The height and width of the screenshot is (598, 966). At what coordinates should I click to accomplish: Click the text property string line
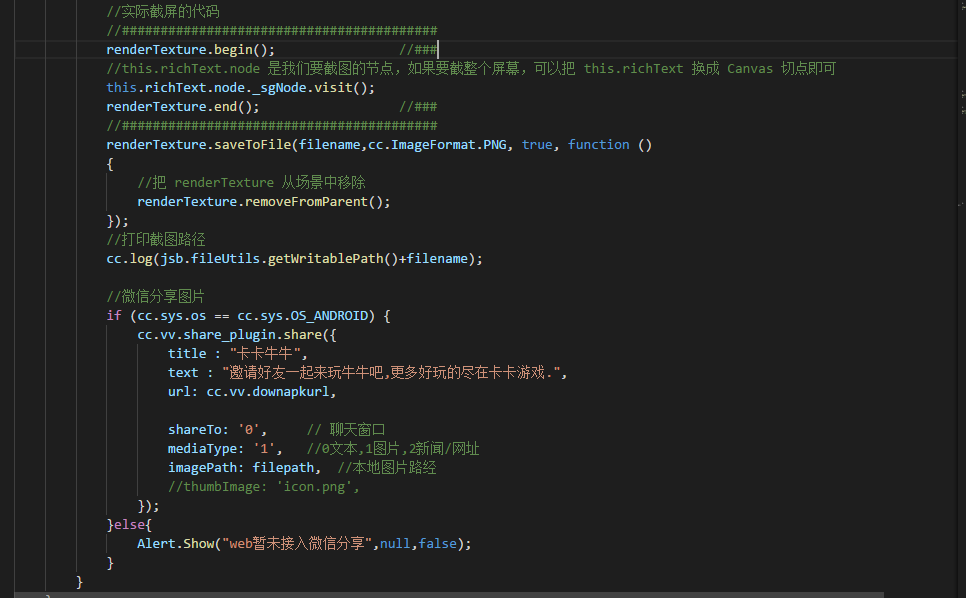[x=367, y=373]
